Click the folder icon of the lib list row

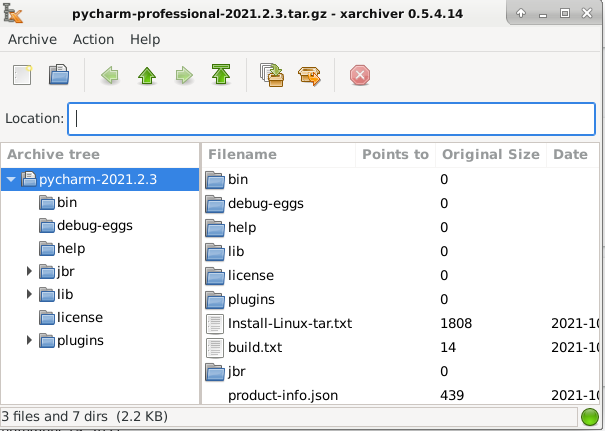point(215,252)
